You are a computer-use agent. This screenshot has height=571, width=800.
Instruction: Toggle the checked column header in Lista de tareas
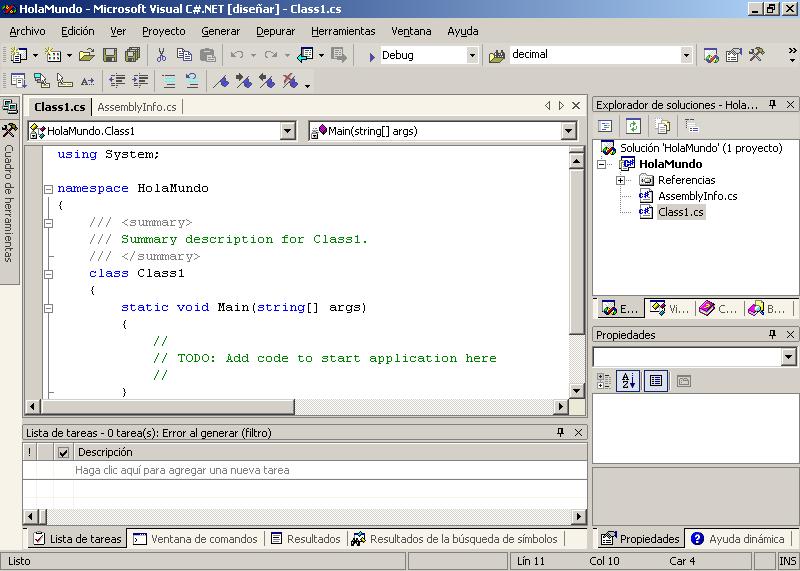point(63,452)
